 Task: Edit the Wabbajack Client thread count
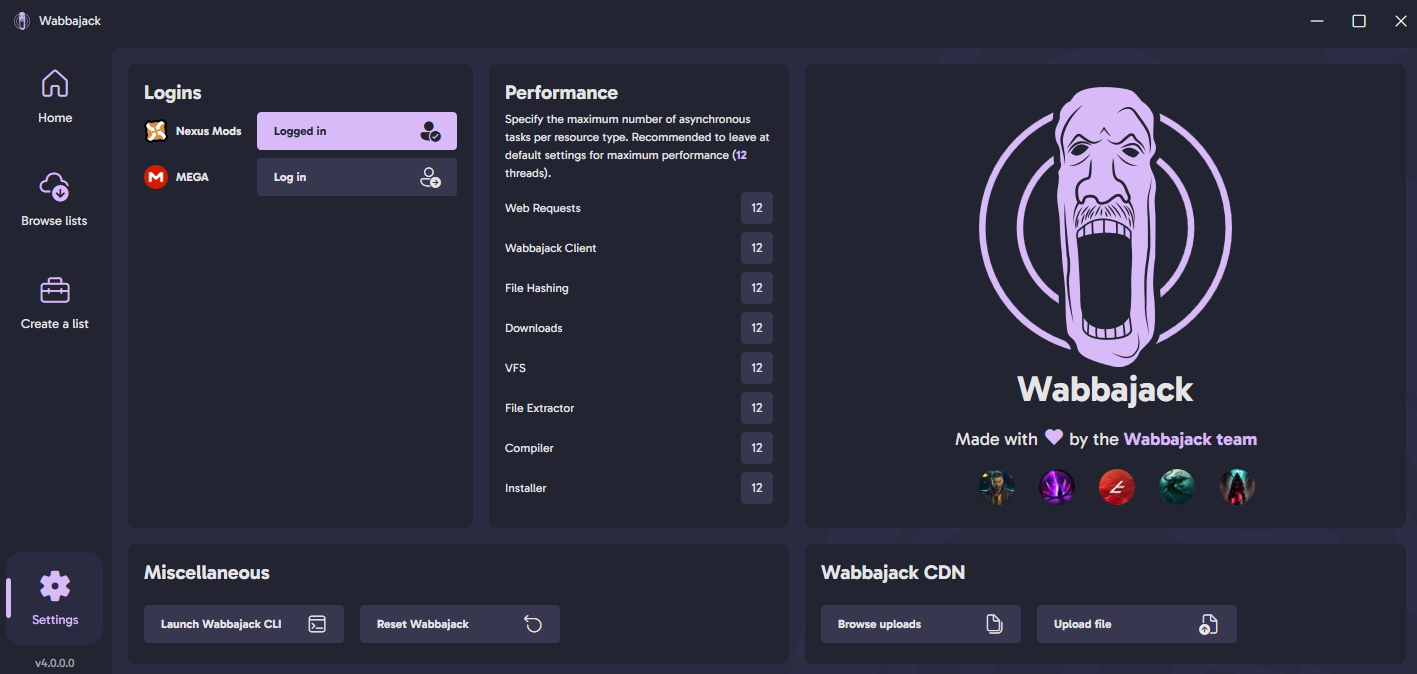tap(757, 248)
